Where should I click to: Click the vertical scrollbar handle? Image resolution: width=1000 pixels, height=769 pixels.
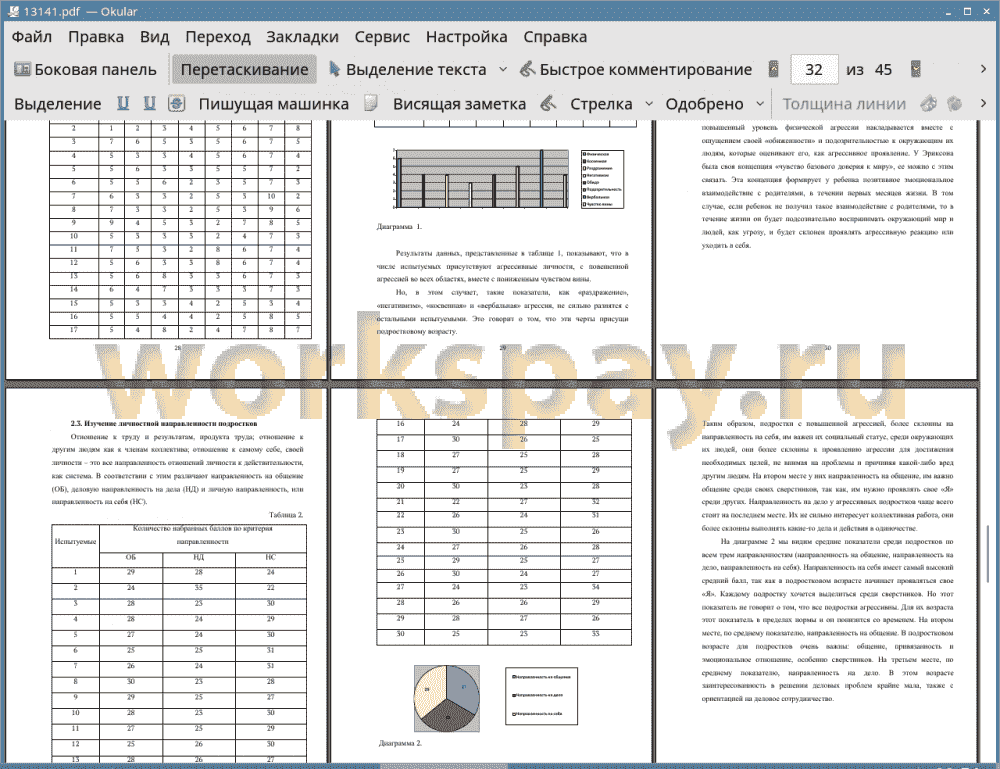click(988, 553)
